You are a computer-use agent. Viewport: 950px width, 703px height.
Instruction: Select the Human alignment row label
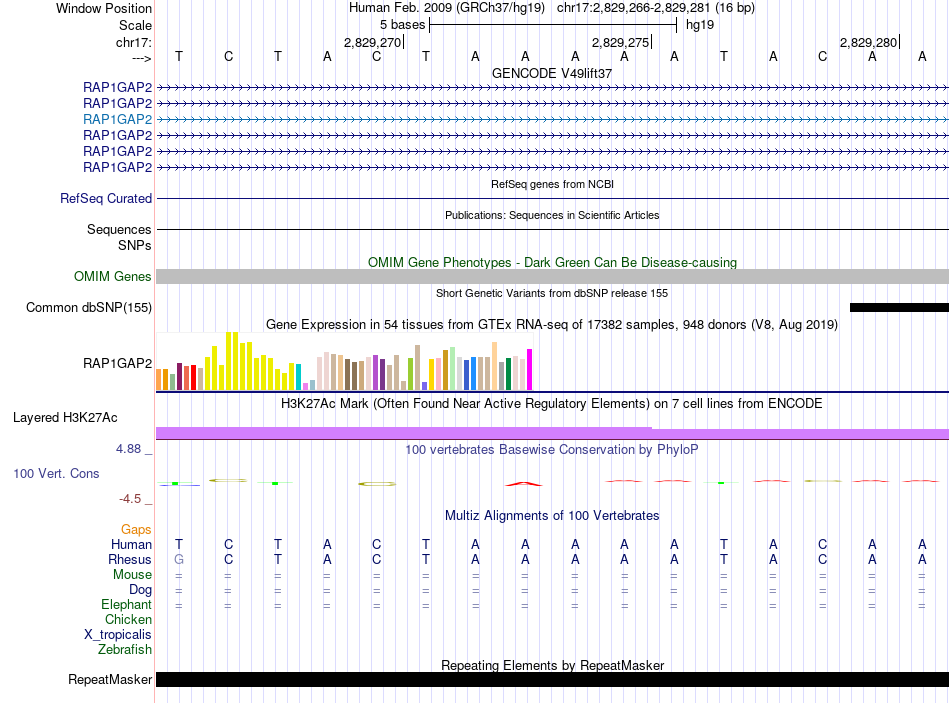pos(131,544)
